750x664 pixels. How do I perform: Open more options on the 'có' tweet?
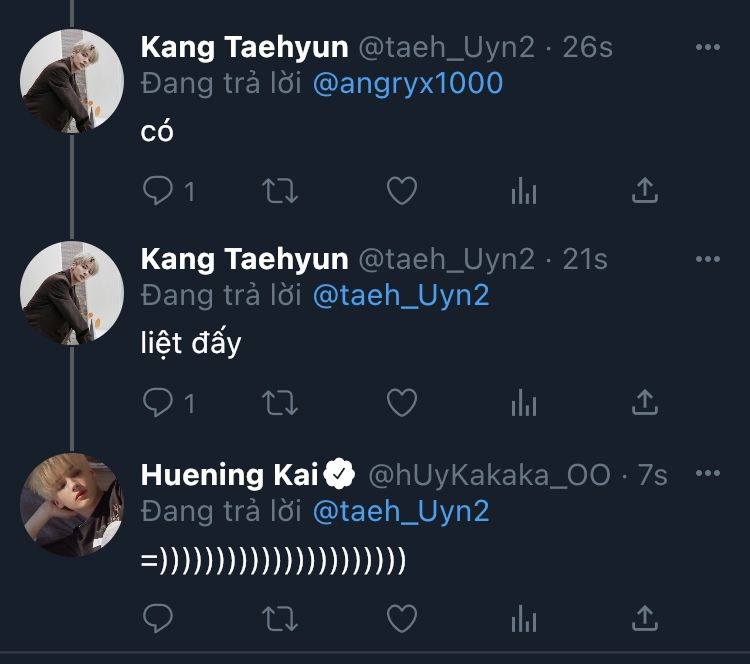click(x=707, y=47)
